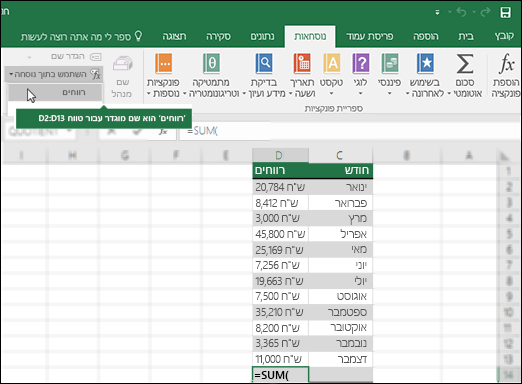
Task: Click the Undo arrow in quick access toolbar
Action: click(461, 12)
